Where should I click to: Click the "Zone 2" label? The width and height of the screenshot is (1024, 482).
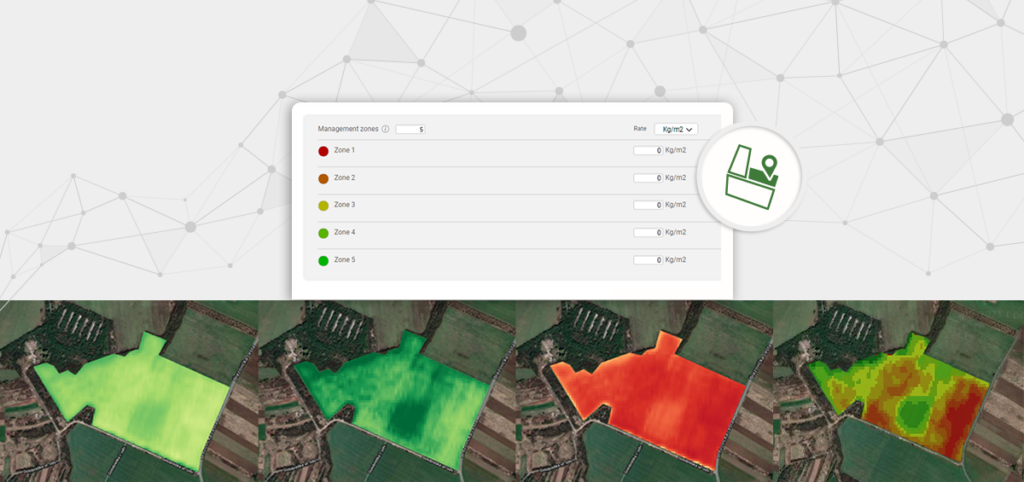click(x=344, y=178)
